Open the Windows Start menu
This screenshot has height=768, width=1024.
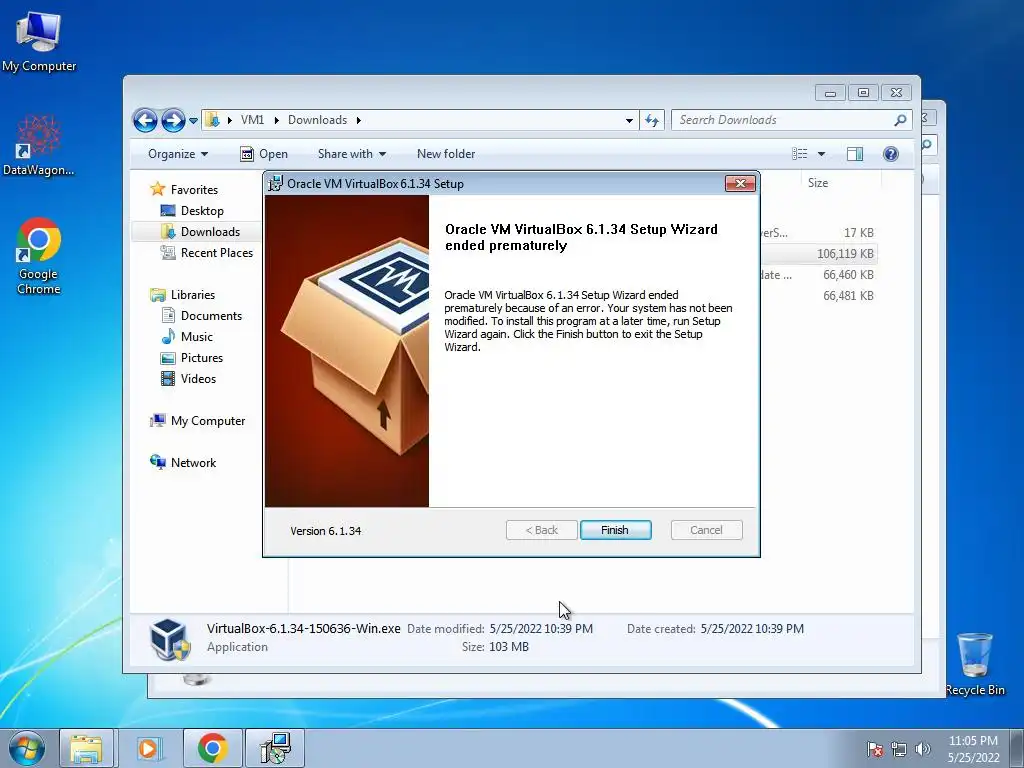pos(27,748)
